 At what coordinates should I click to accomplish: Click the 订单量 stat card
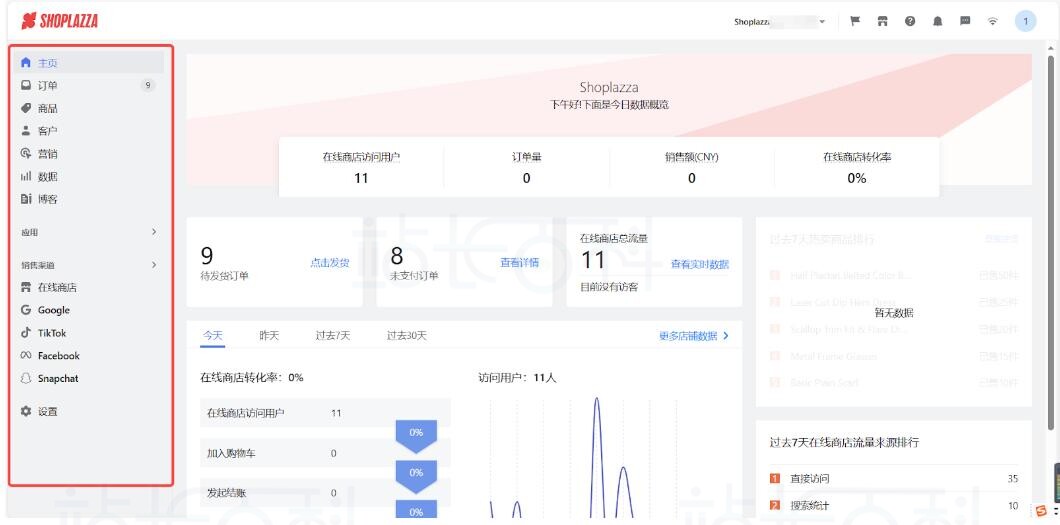(x=527, y=167)
